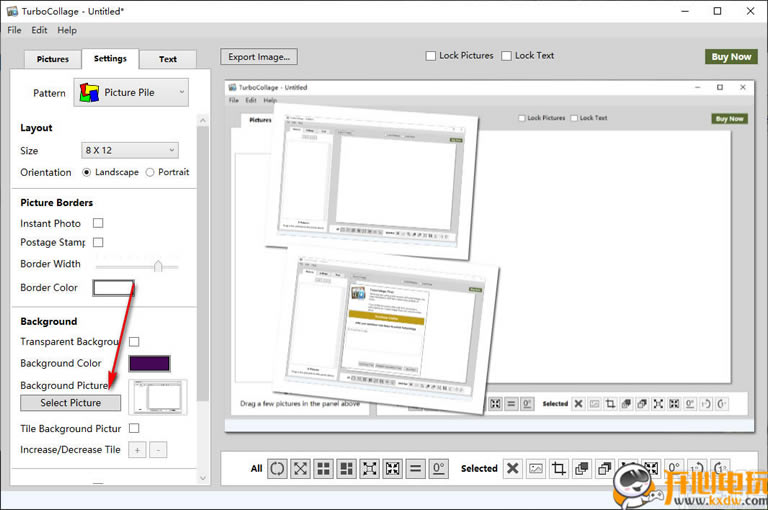Select the crop icon for selected picture
Screen dimensions: 768x510
(x=558, y=468)
